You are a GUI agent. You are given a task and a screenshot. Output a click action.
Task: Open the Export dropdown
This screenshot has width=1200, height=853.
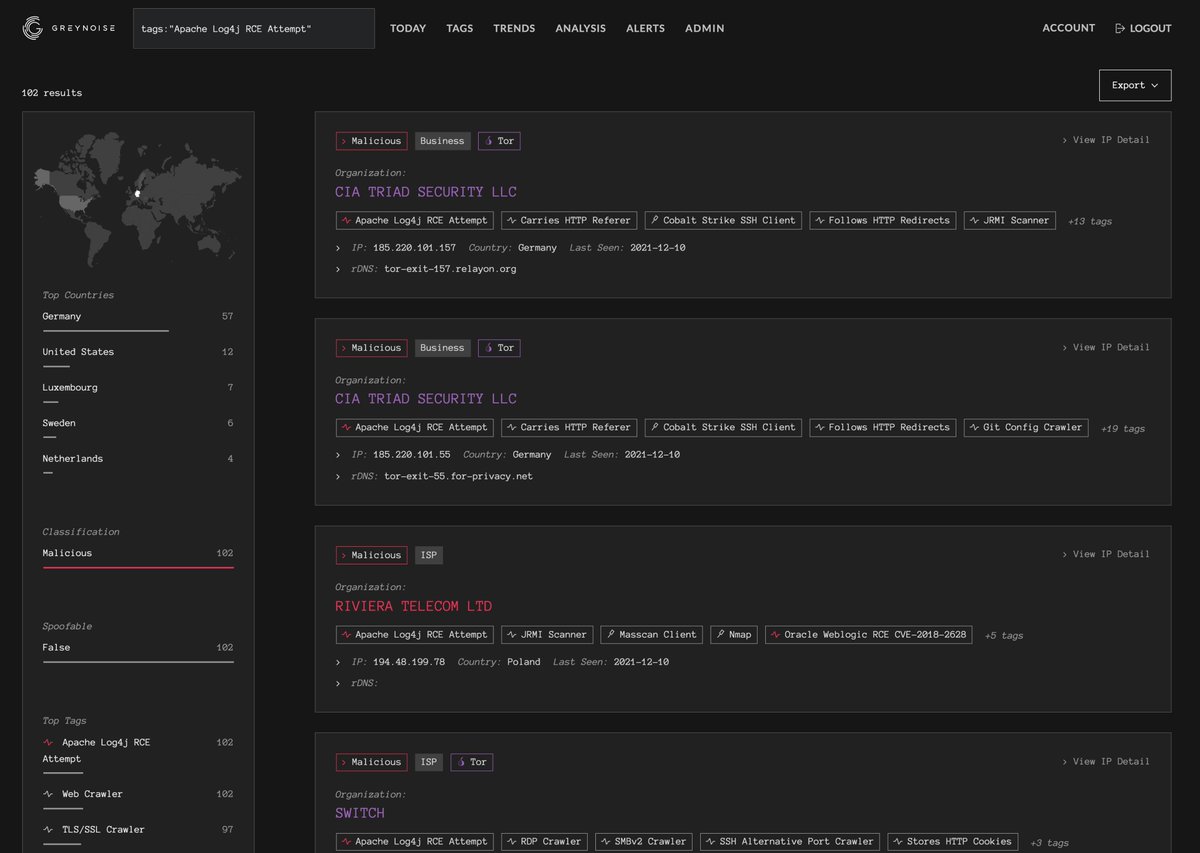pyautogui.click(x=1134, y=85)
